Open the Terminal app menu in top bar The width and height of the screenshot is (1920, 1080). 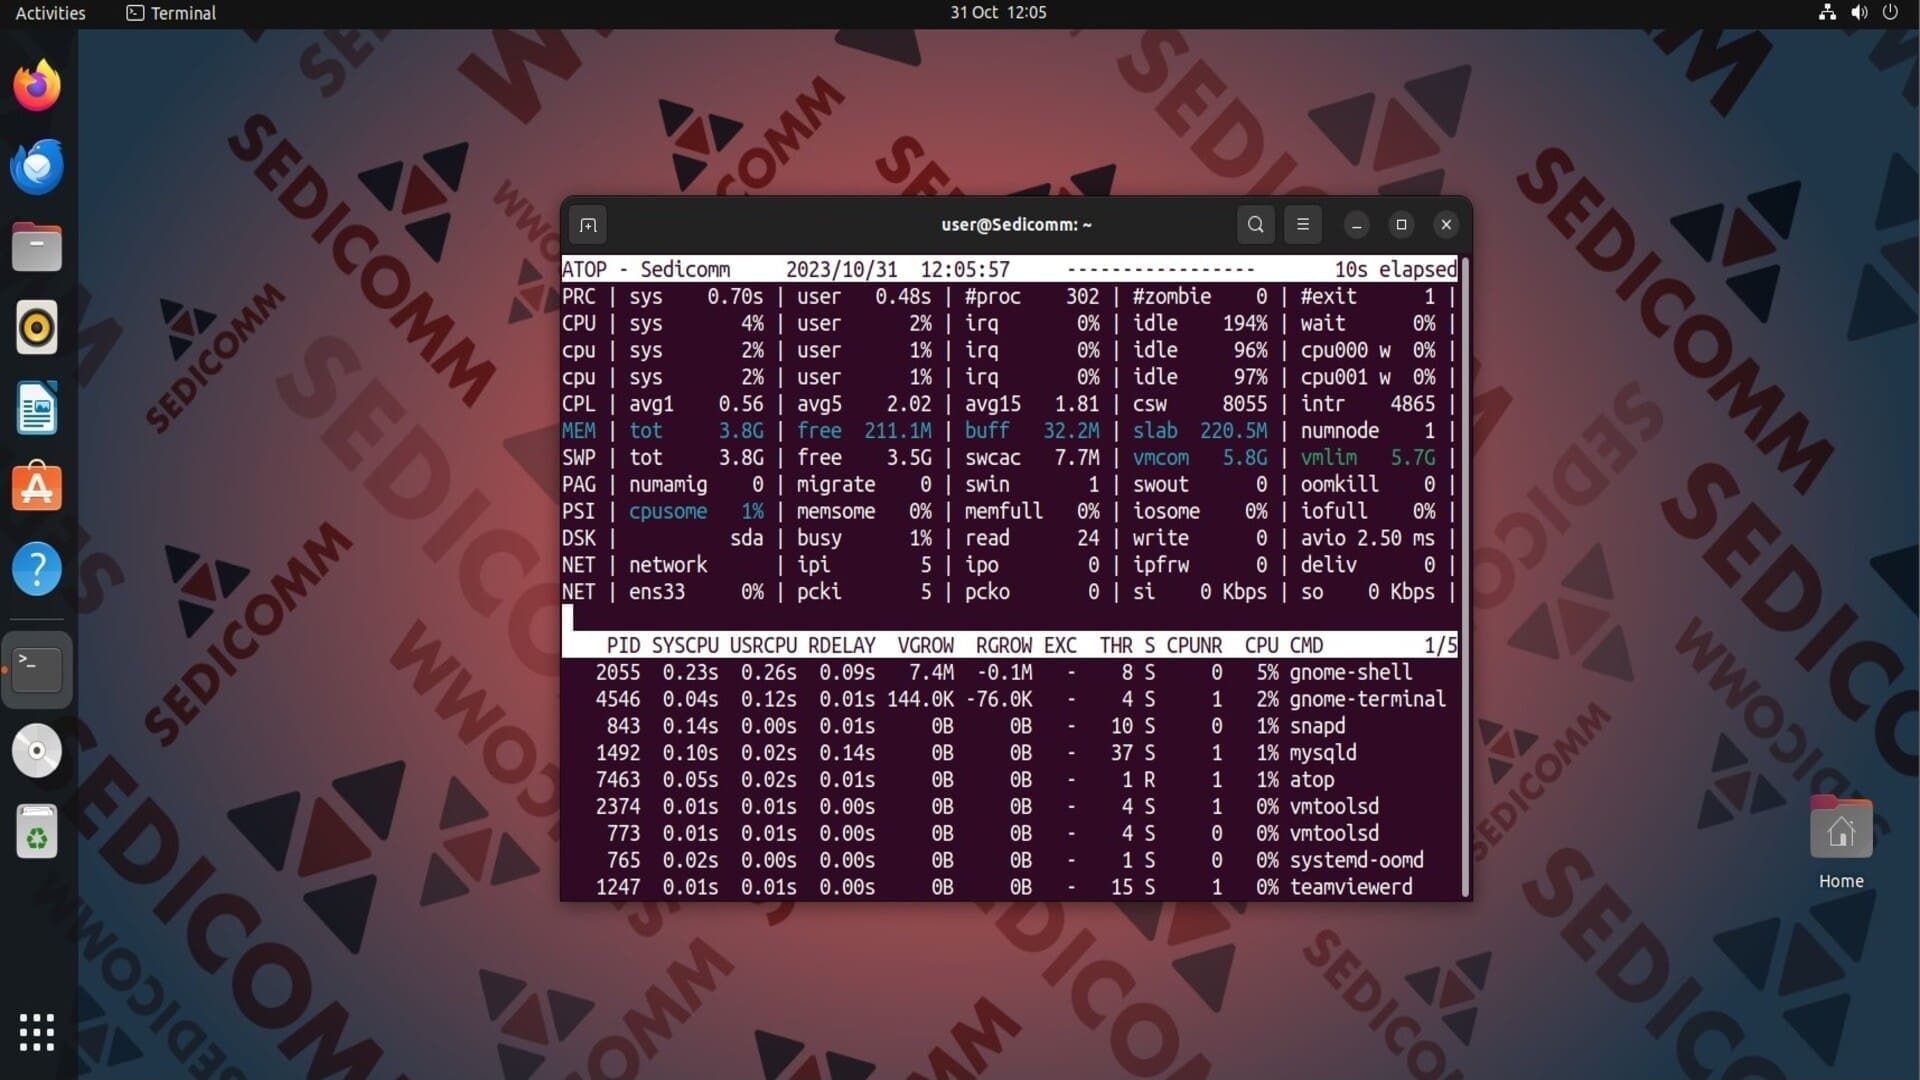(x=171, y=13)
